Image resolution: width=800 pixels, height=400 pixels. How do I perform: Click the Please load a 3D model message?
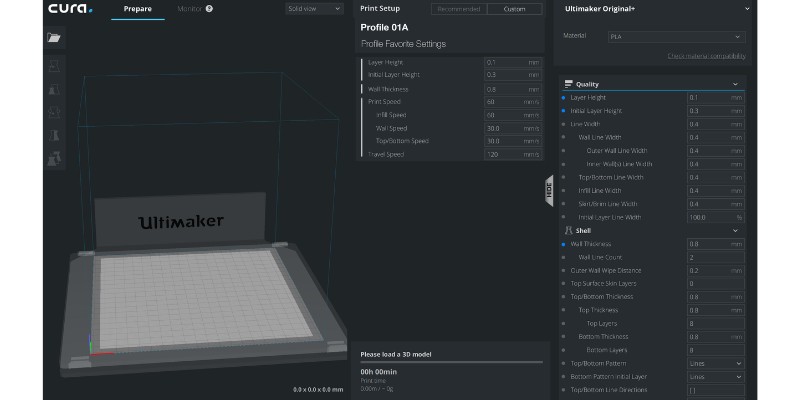tap(396, 354)
